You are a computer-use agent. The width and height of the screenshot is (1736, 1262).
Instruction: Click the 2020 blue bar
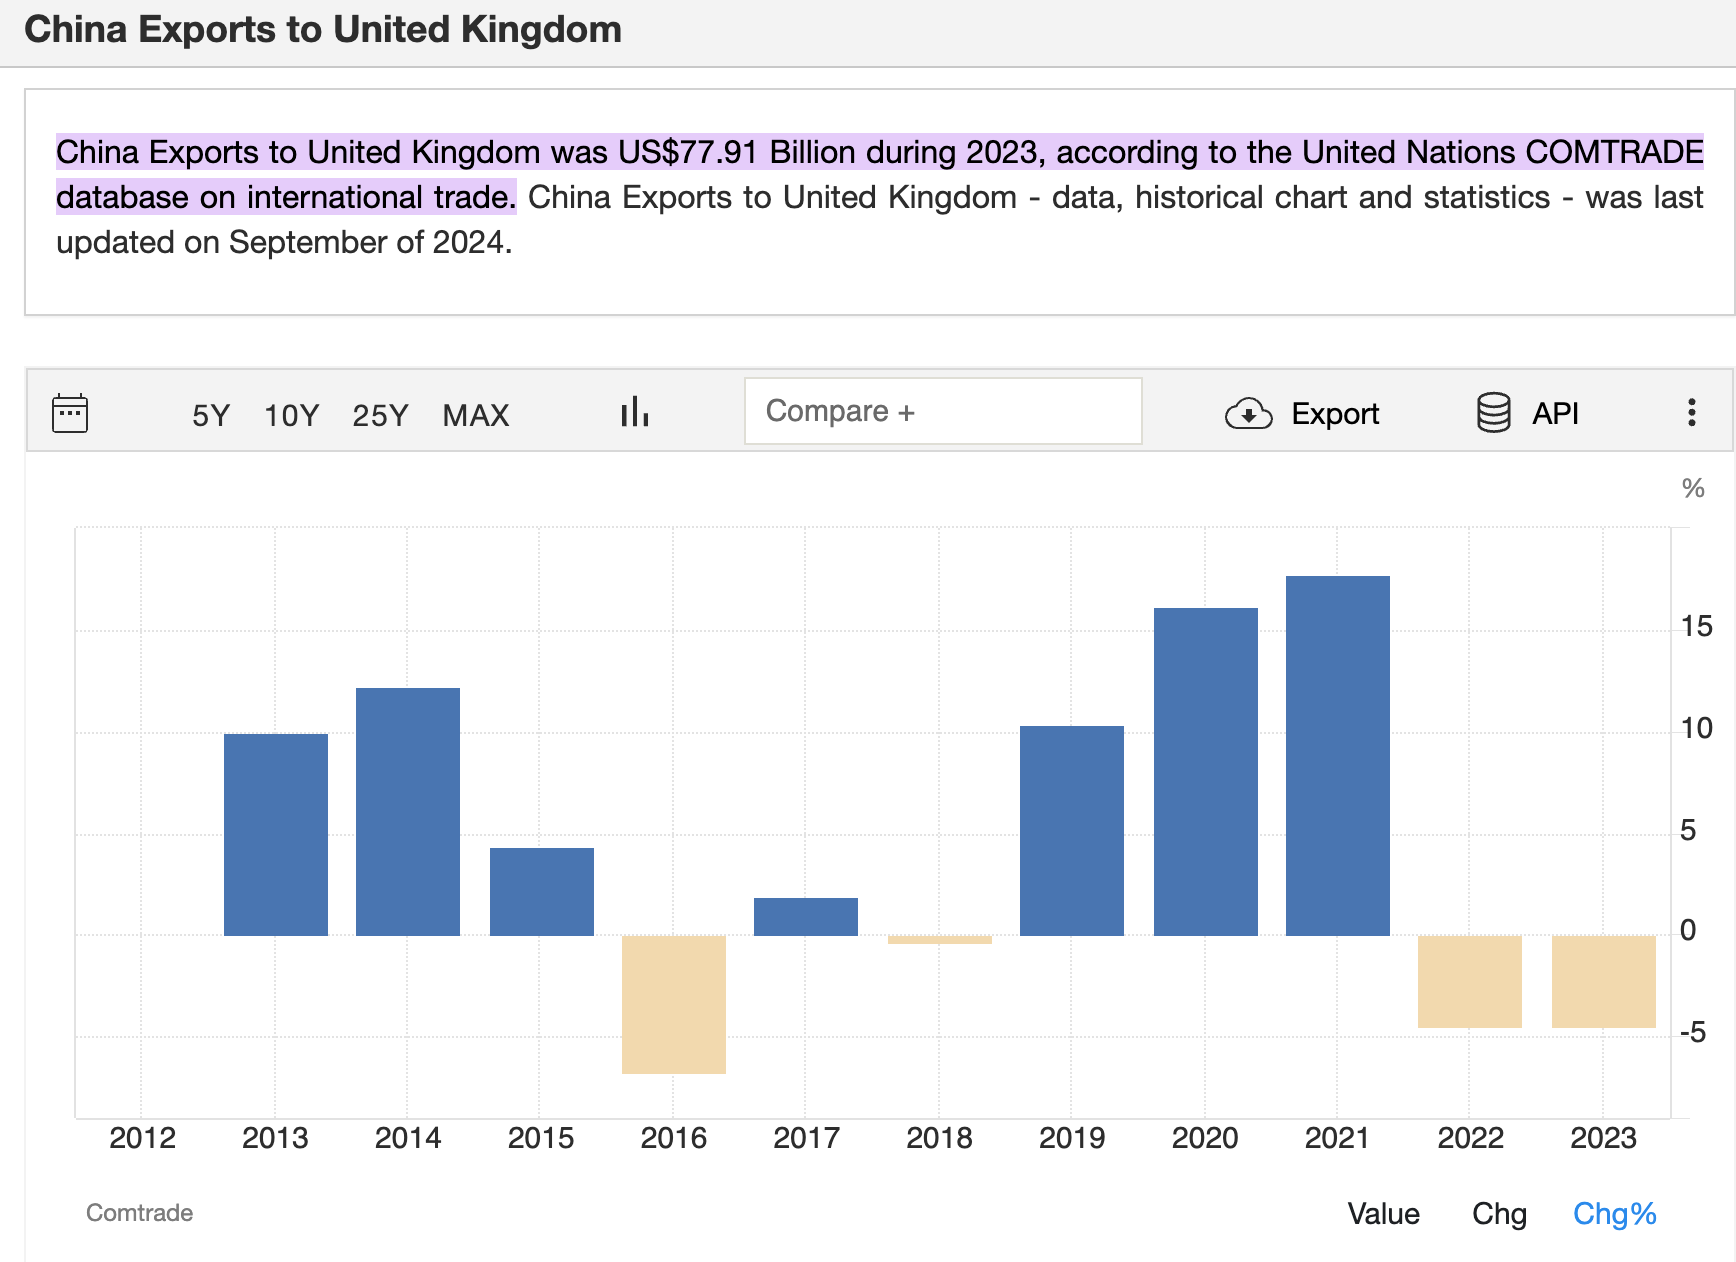[1206, 772]
